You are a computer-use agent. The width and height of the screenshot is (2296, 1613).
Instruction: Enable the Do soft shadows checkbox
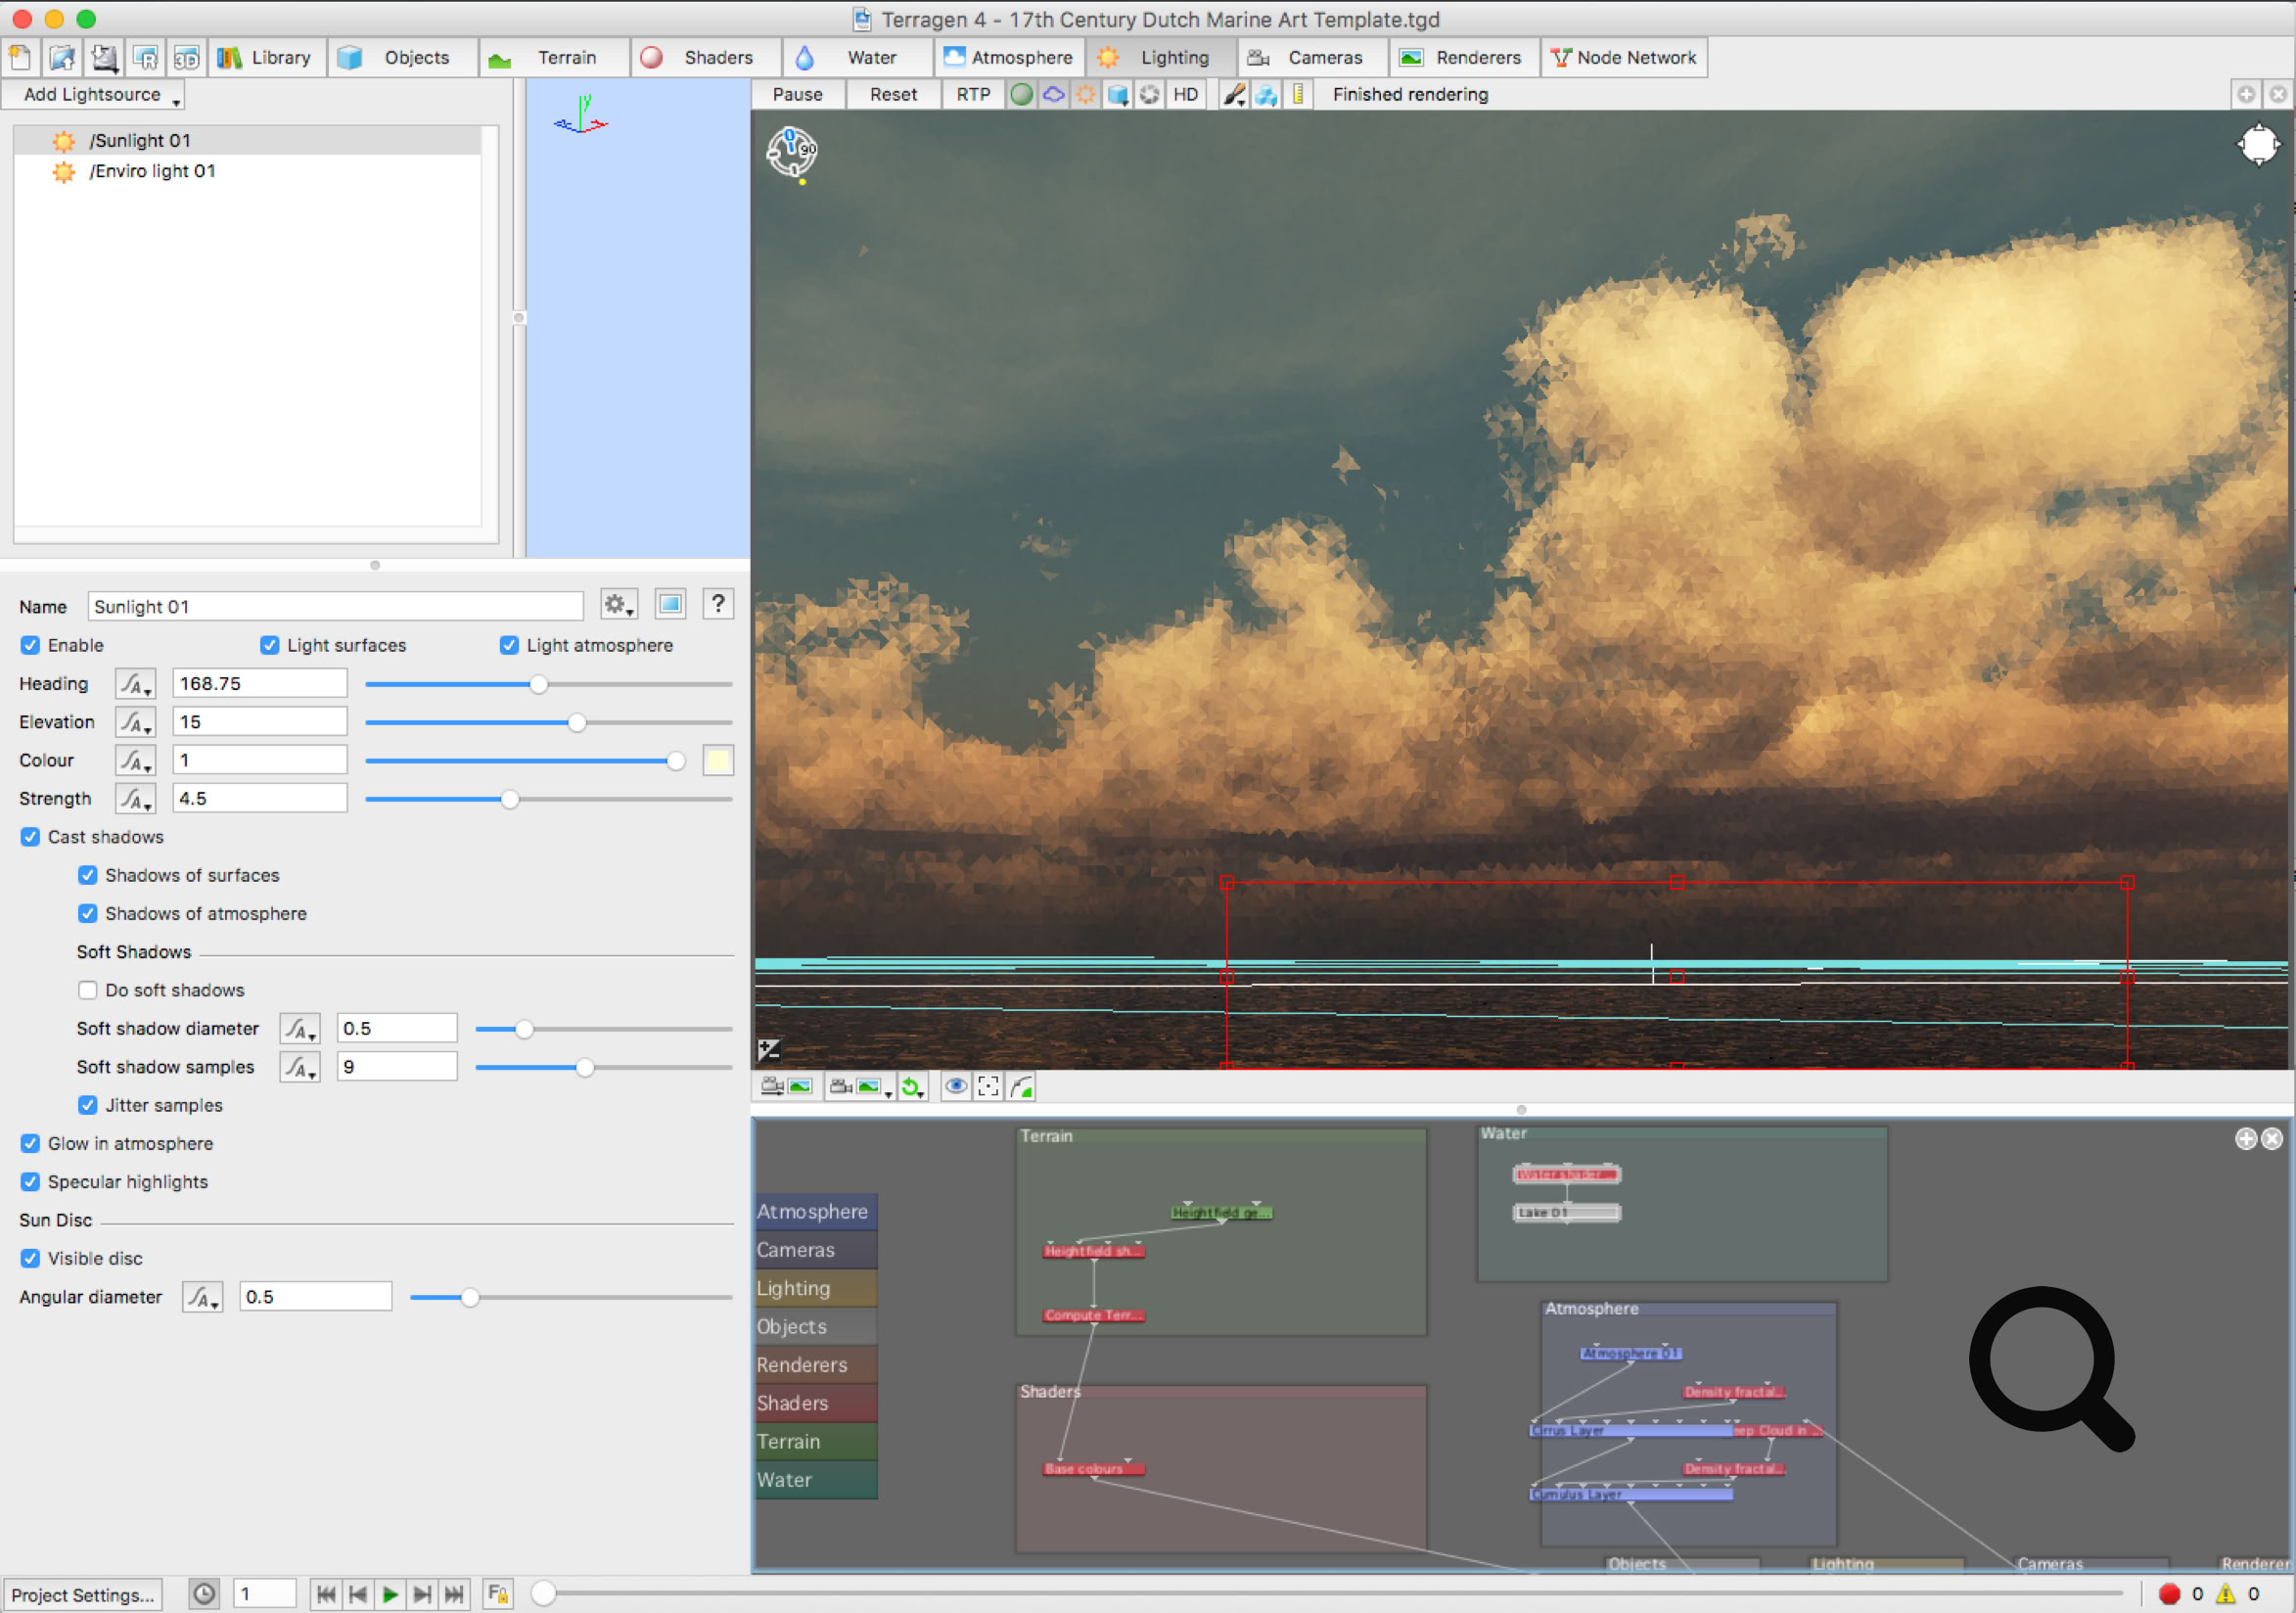click(x=88, y=990)
